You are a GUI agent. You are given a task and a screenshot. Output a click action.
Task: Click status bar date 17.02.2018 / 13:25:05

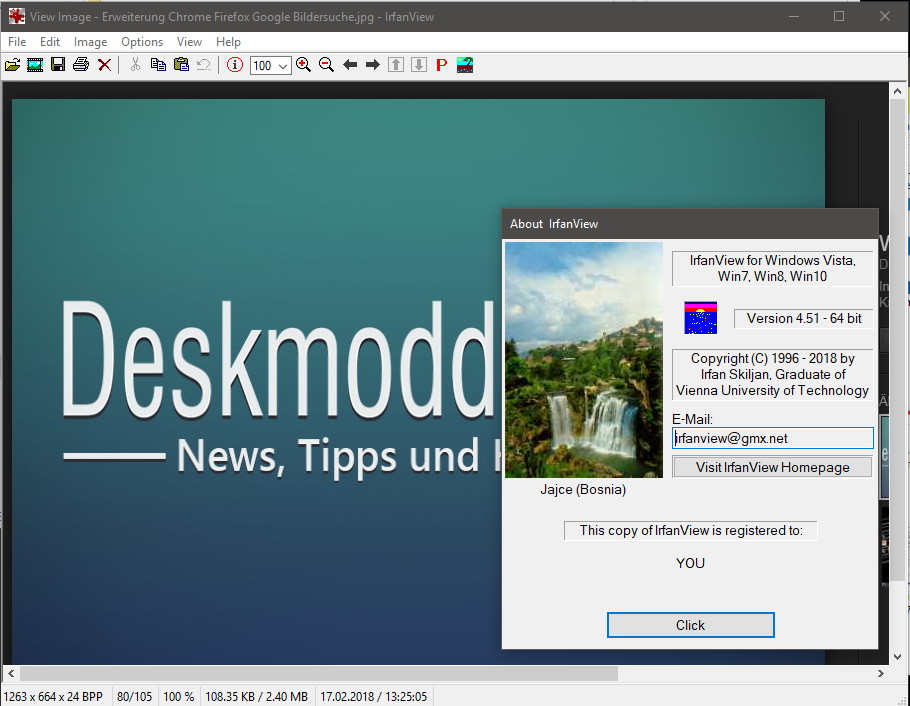pos(374,696)
